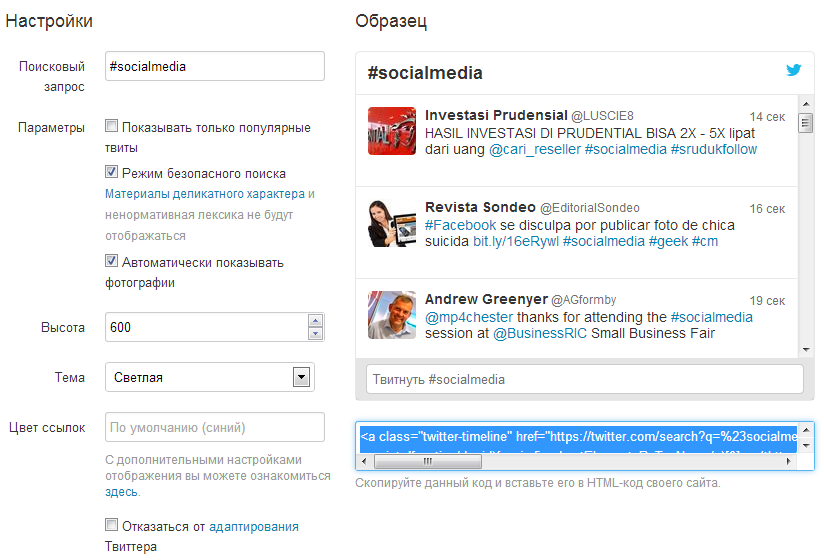This screenshot has width=824, height=560.
Task: Click the '19 сек' tweet timestamp
Action: (x=767, y=300)
